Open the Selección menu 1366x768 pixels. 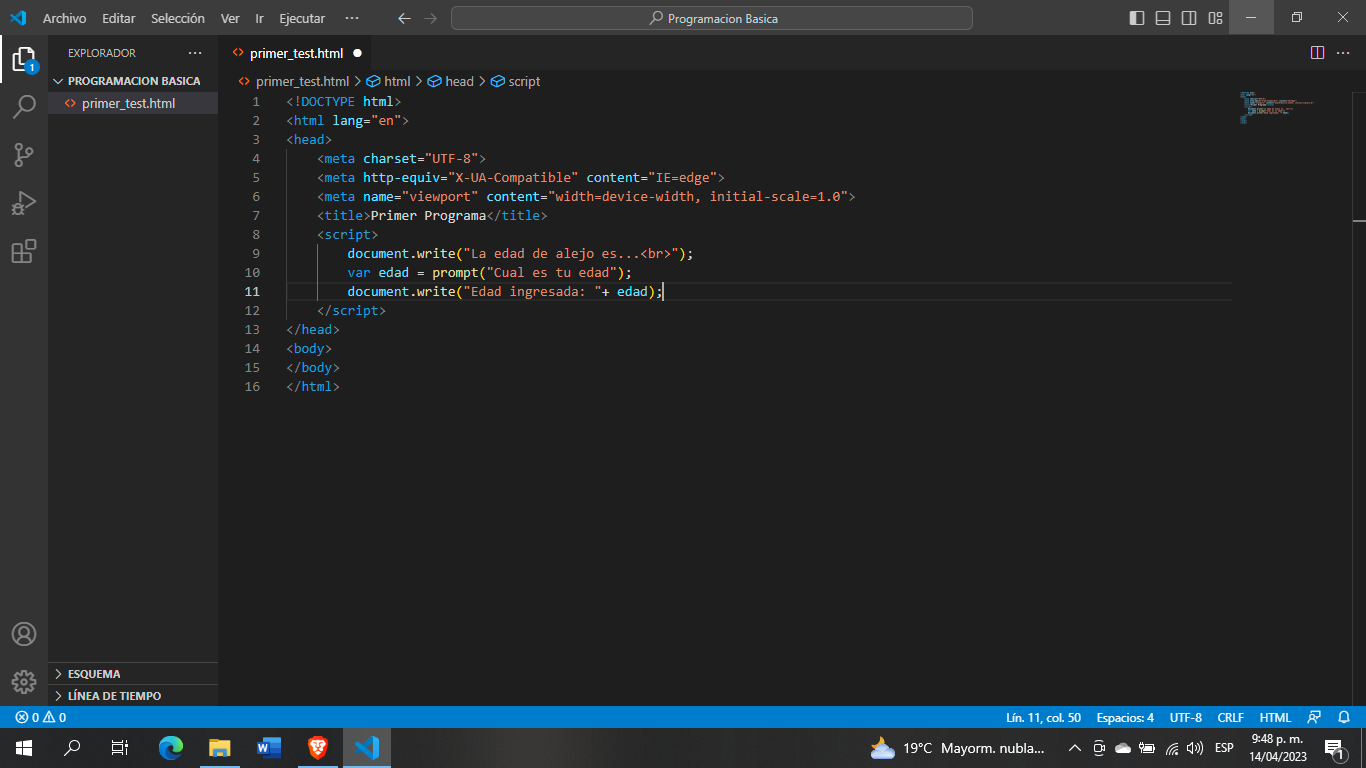(x=178, y=18)
